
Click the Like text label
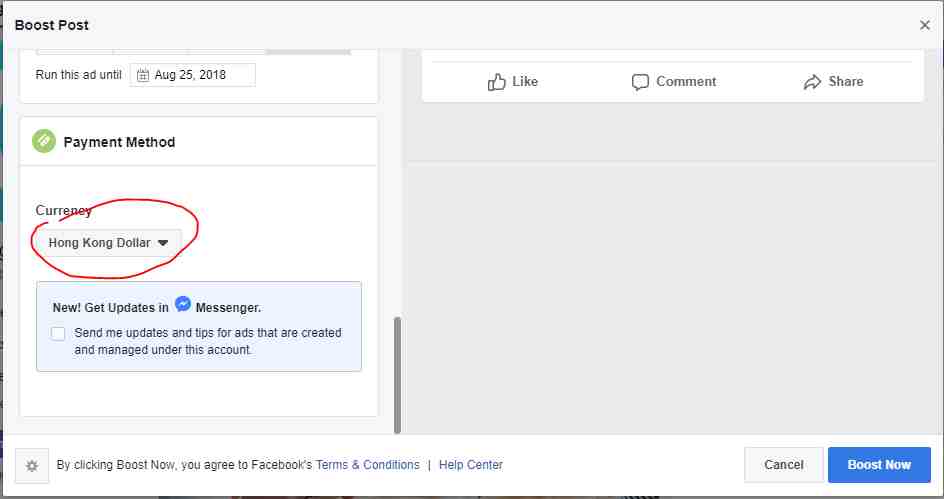[x=525, y=82]
